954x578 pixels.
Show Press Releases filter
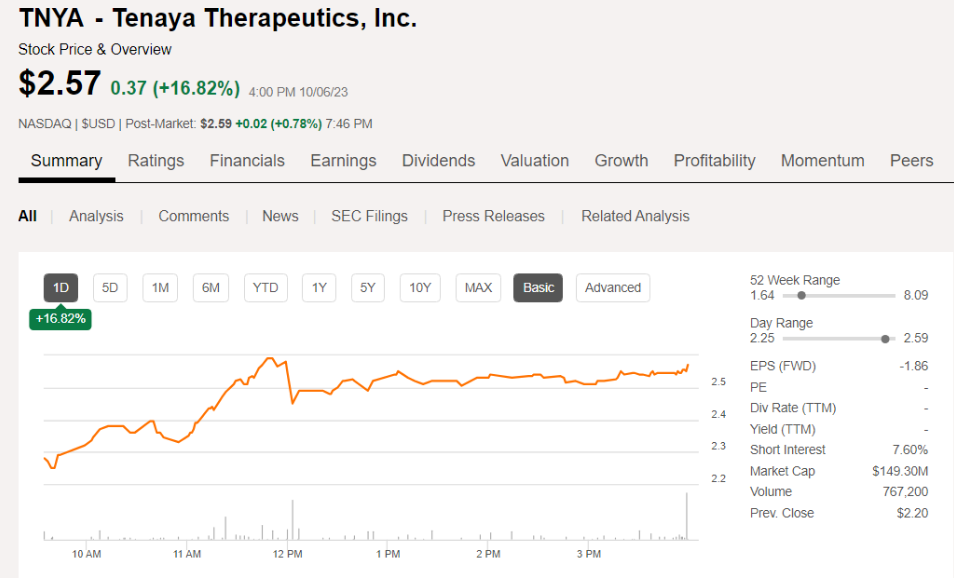[x=494, y=216]
